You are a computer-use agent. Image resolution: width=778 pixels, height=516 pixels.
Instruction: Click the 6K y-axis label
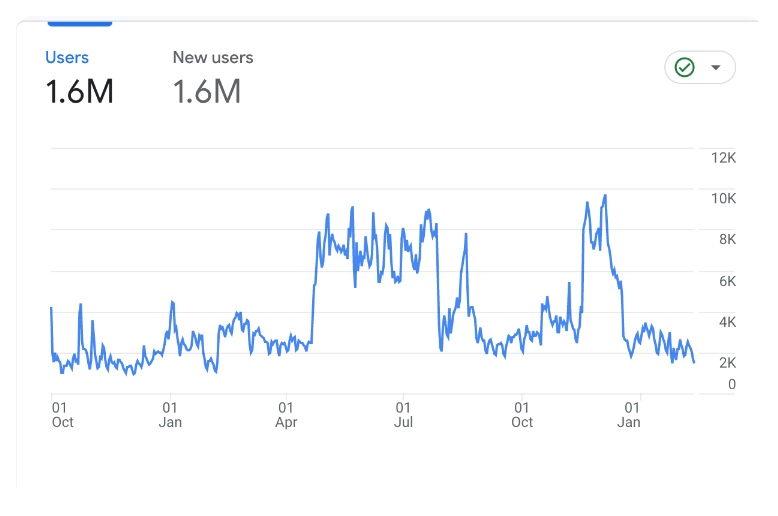pyautogui.click(x=727, y=282)
